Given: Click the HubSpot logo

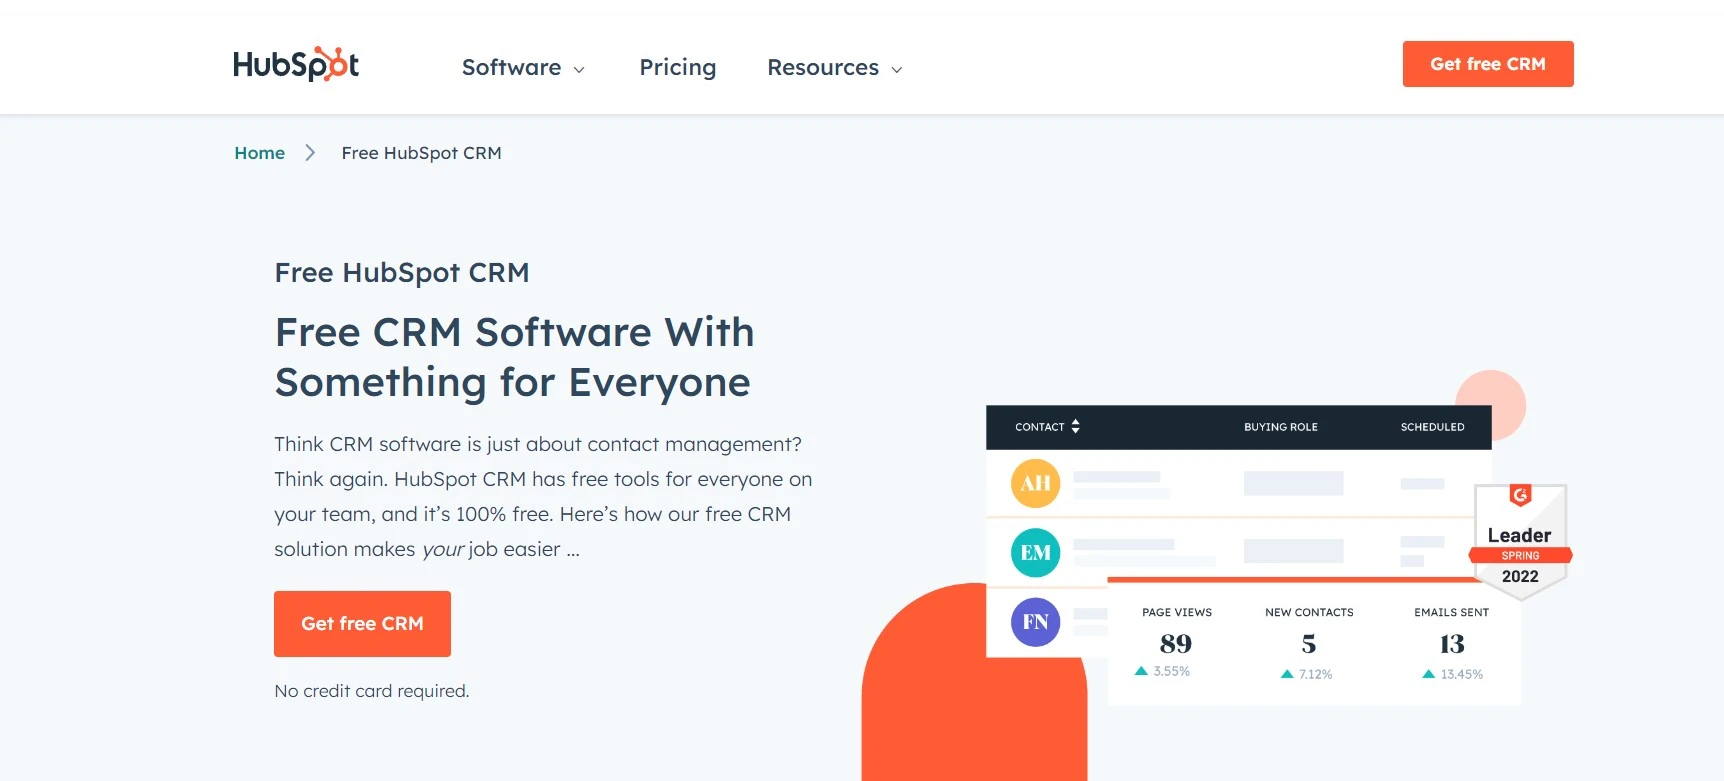Looking at the screenshot, I should [x=296, y=64].
